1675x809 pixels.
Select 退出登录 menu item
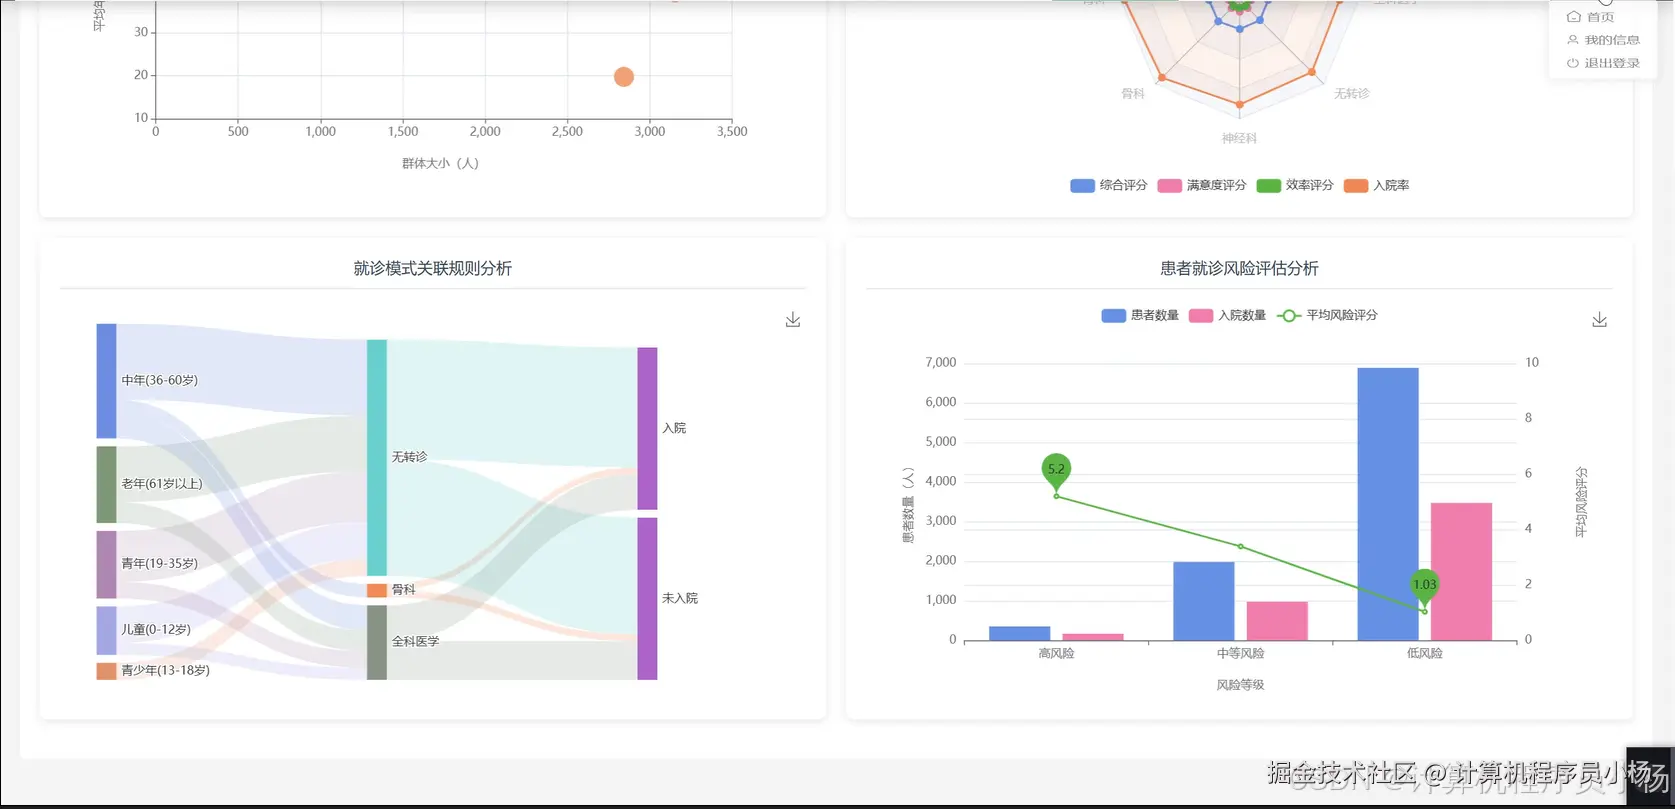pyautogui.click(x=1603, y=63)
